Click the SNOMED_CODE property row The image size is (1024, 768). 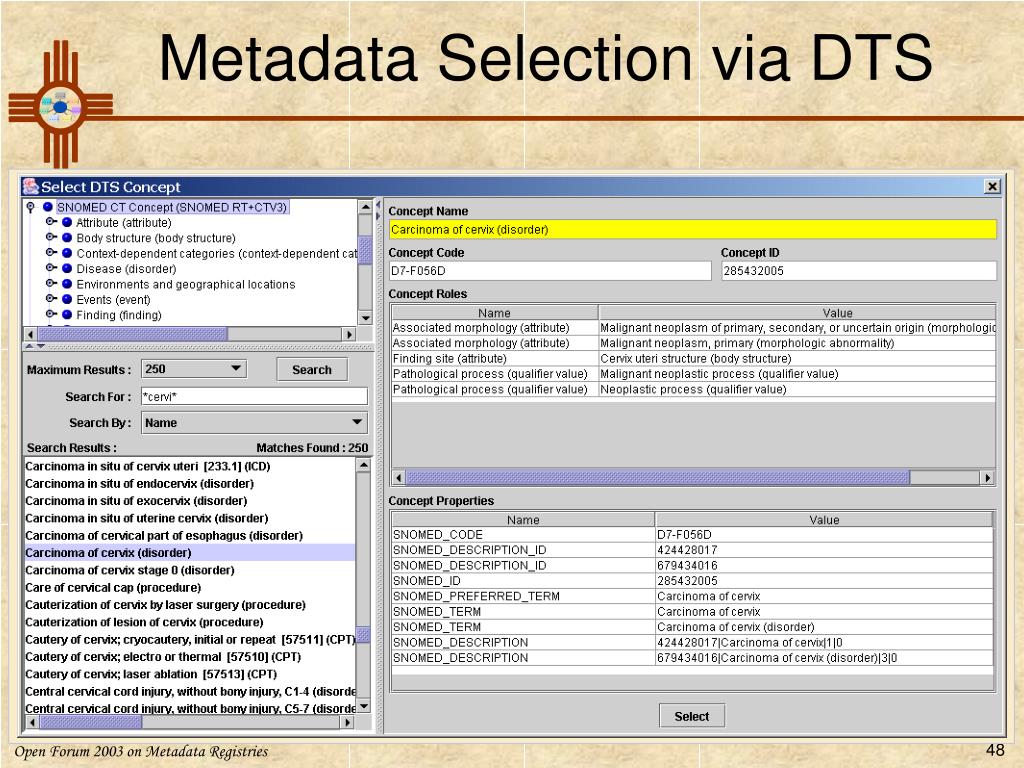[x=692, y=534]
